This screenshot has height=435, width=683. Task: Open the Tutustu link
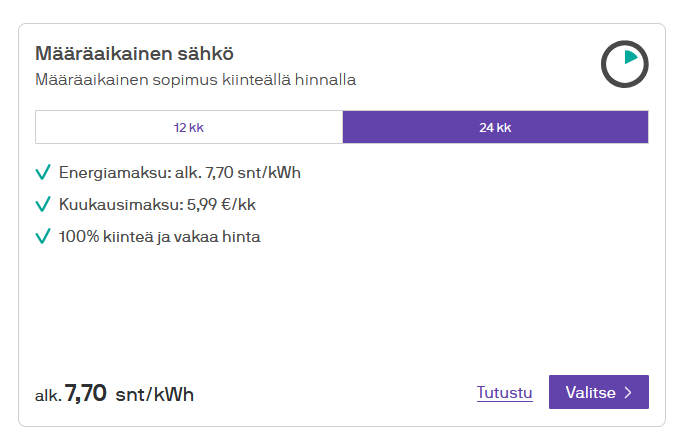pos(504,393)
